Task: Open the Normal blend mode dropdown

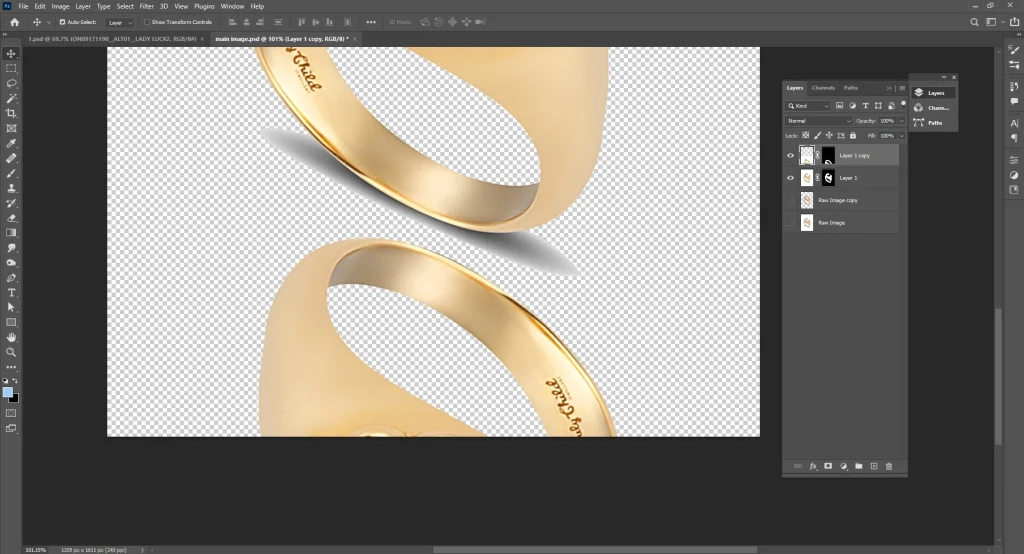Action: pos(818,121)
